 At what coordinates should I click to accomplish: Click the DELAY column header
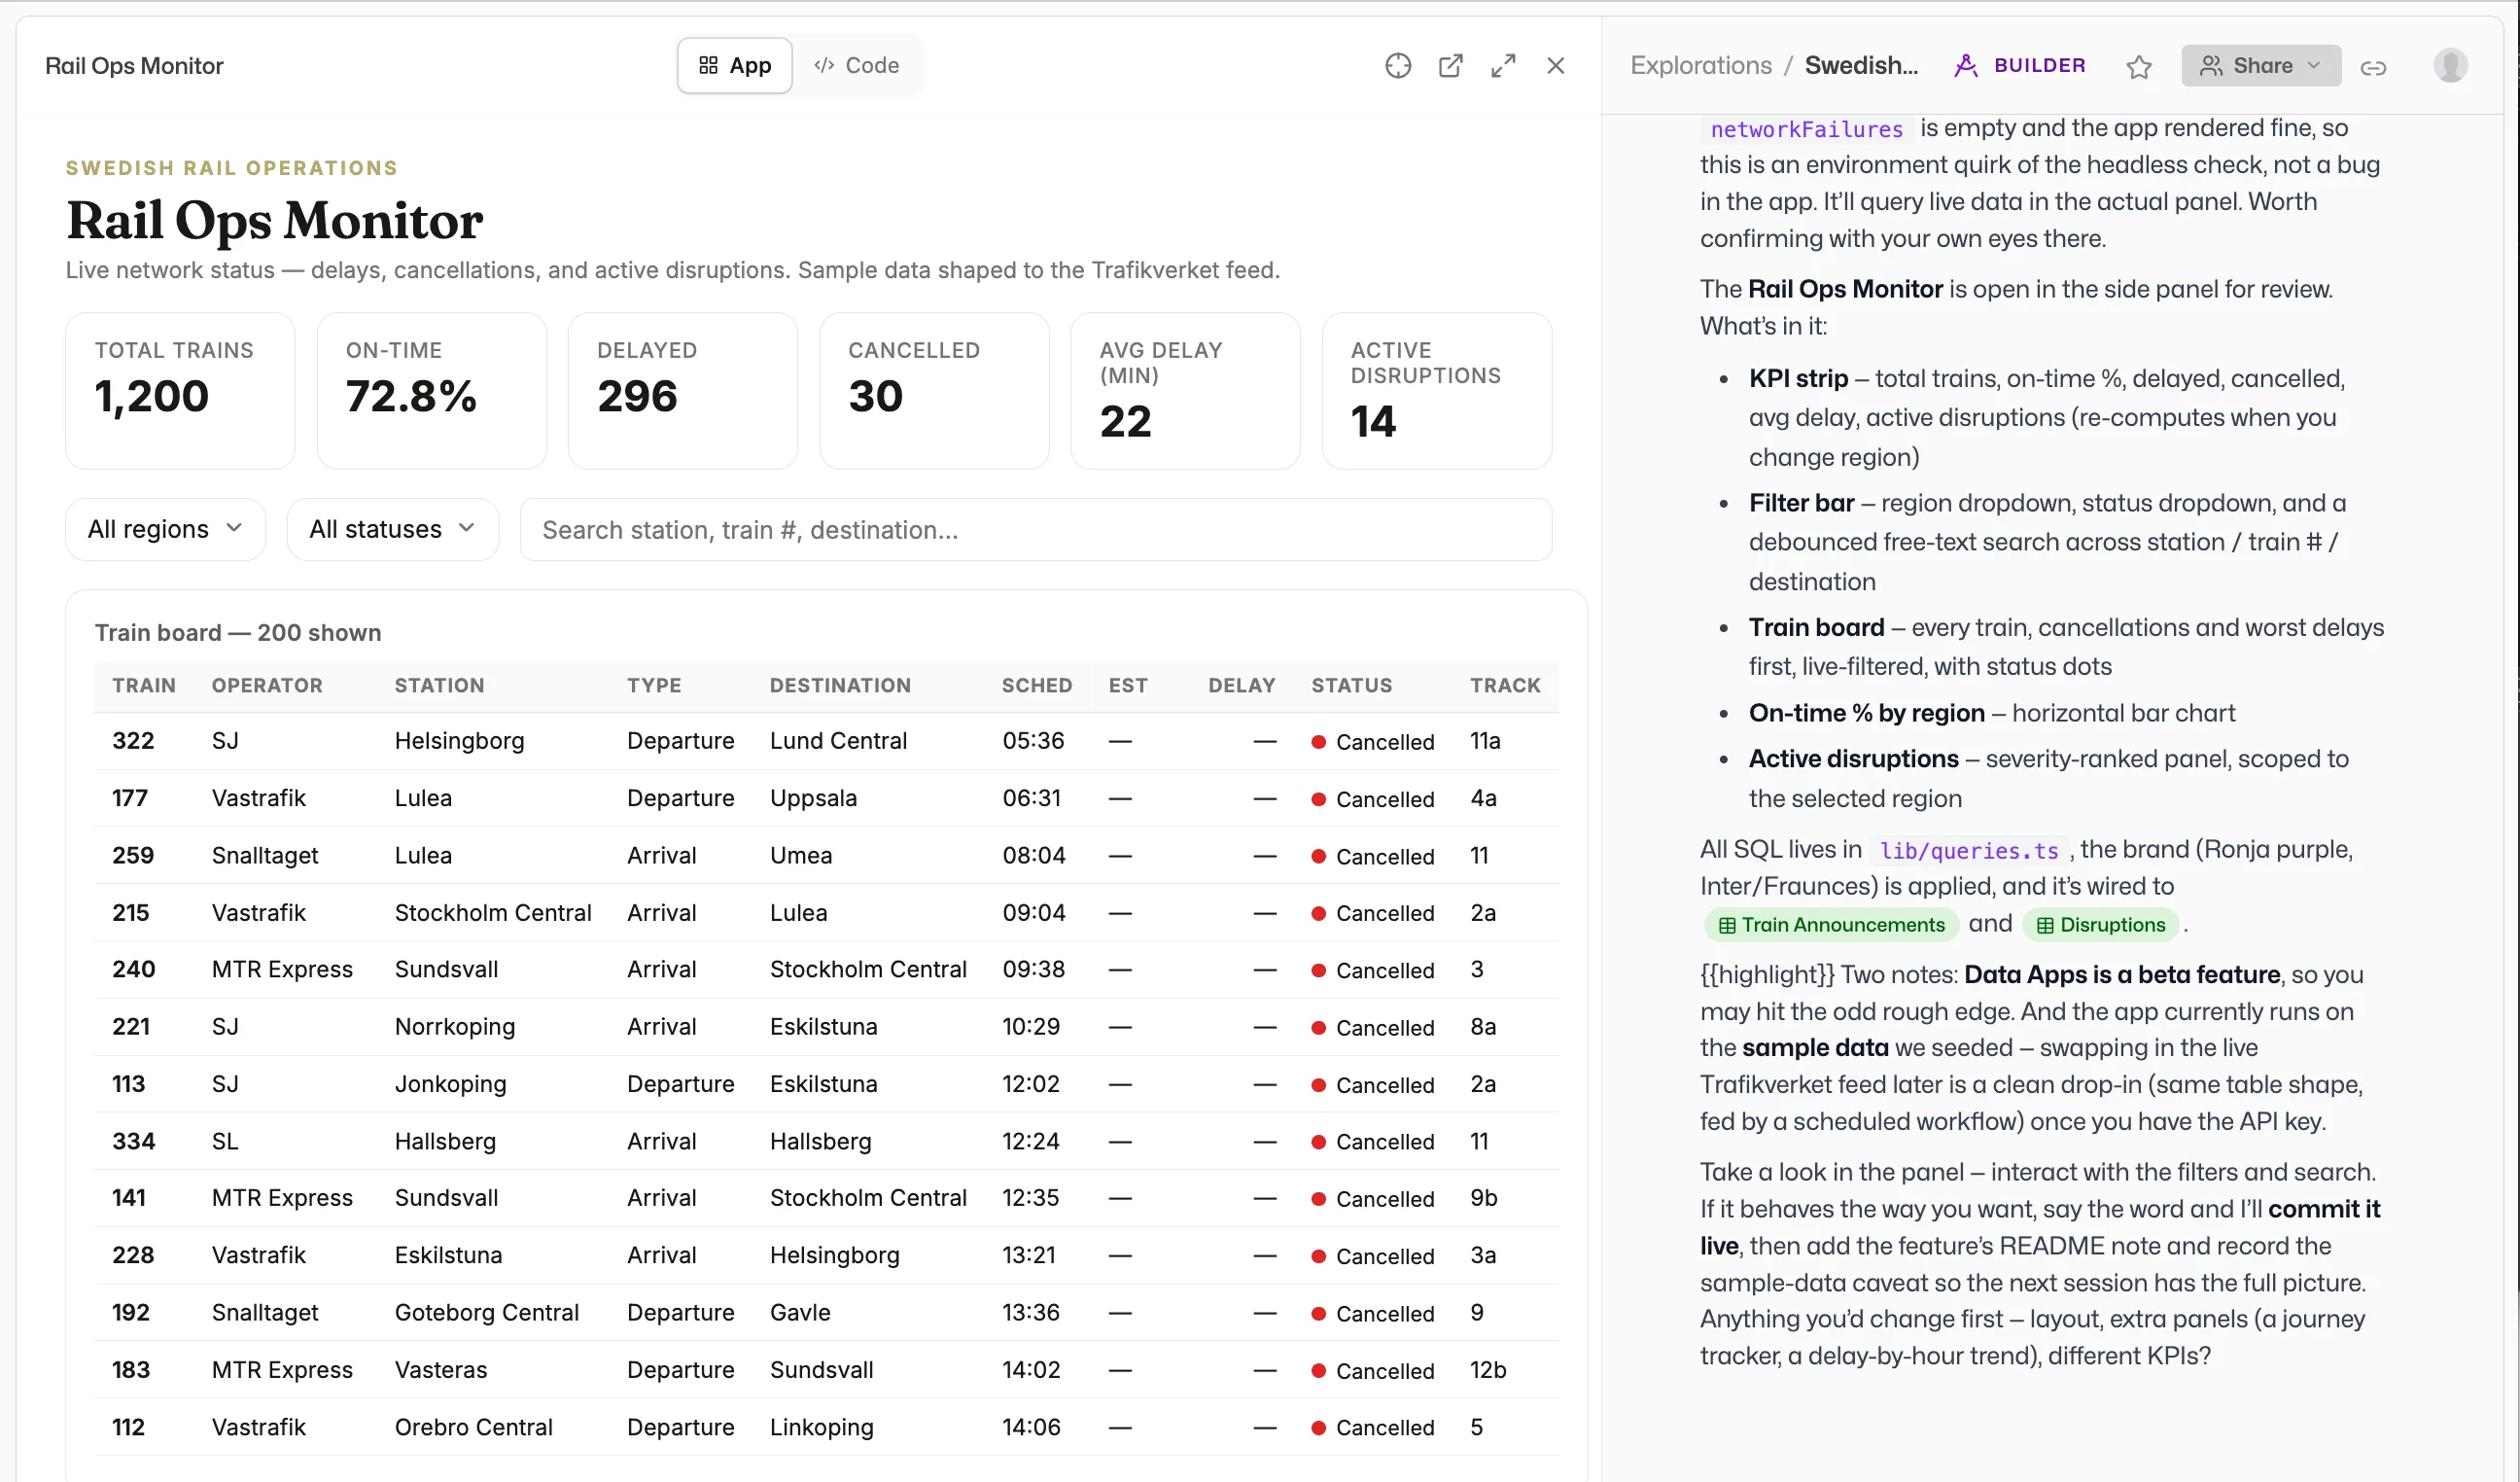(1241, 686)
